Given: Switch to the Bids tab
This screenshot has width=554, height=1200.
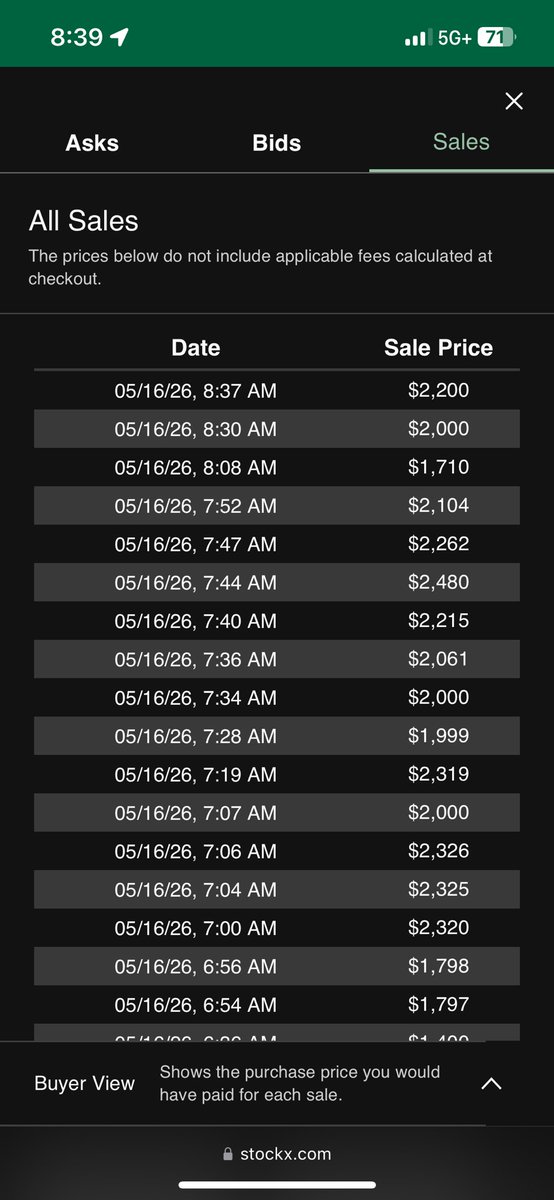Looking at the screenshot, I should coord(277,143).
